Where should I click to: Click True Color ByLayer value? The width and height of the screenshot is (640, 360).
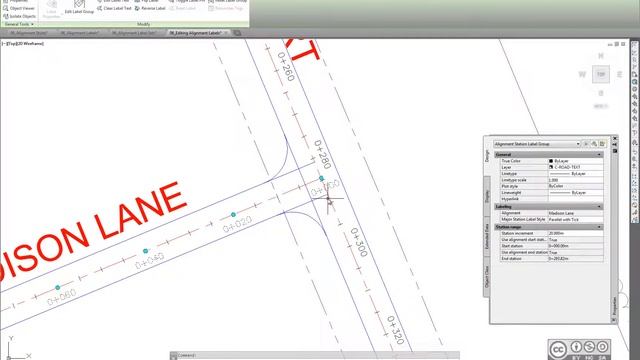pyautogui.click(x=575, y=161)
